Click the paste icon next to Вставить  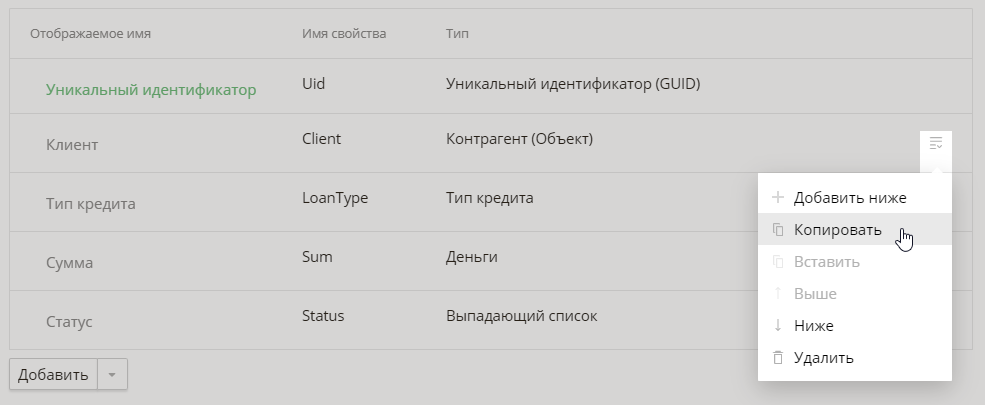(778, 262)
